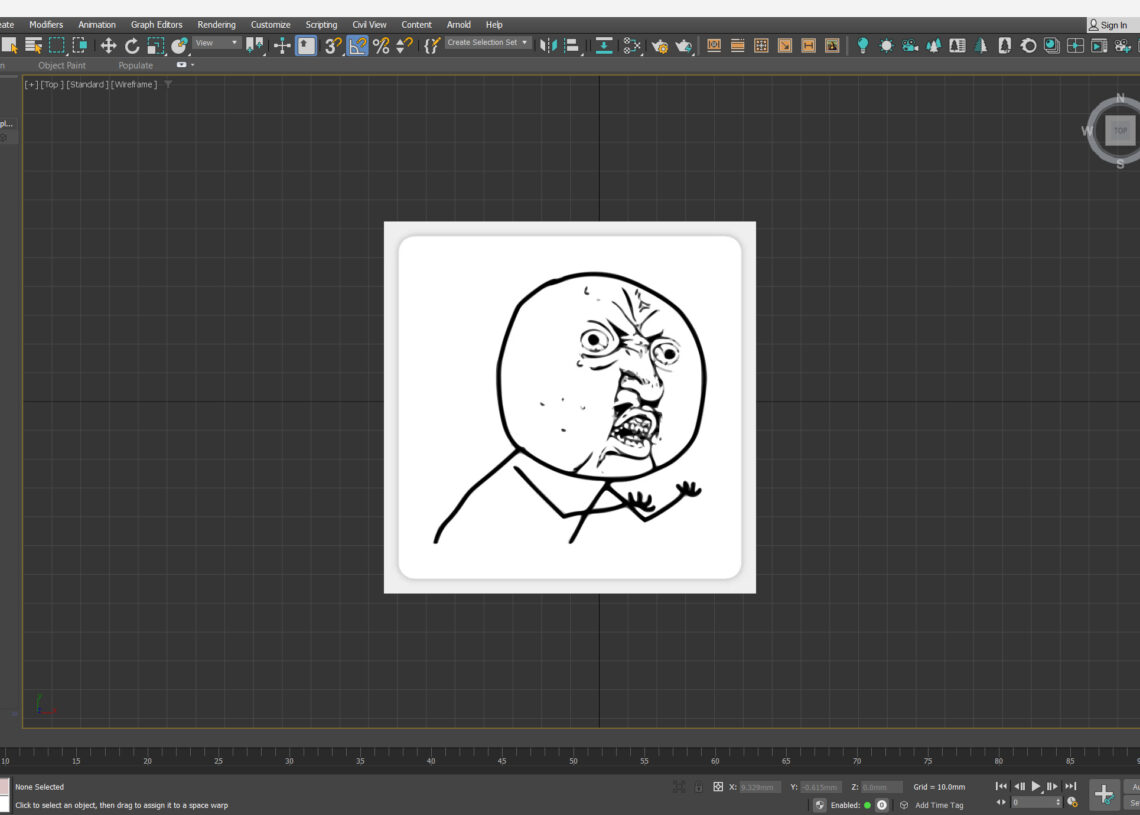Toggle the 3D Snaps Toggle
1140x815 pixels.
click(x=332, y=45)
